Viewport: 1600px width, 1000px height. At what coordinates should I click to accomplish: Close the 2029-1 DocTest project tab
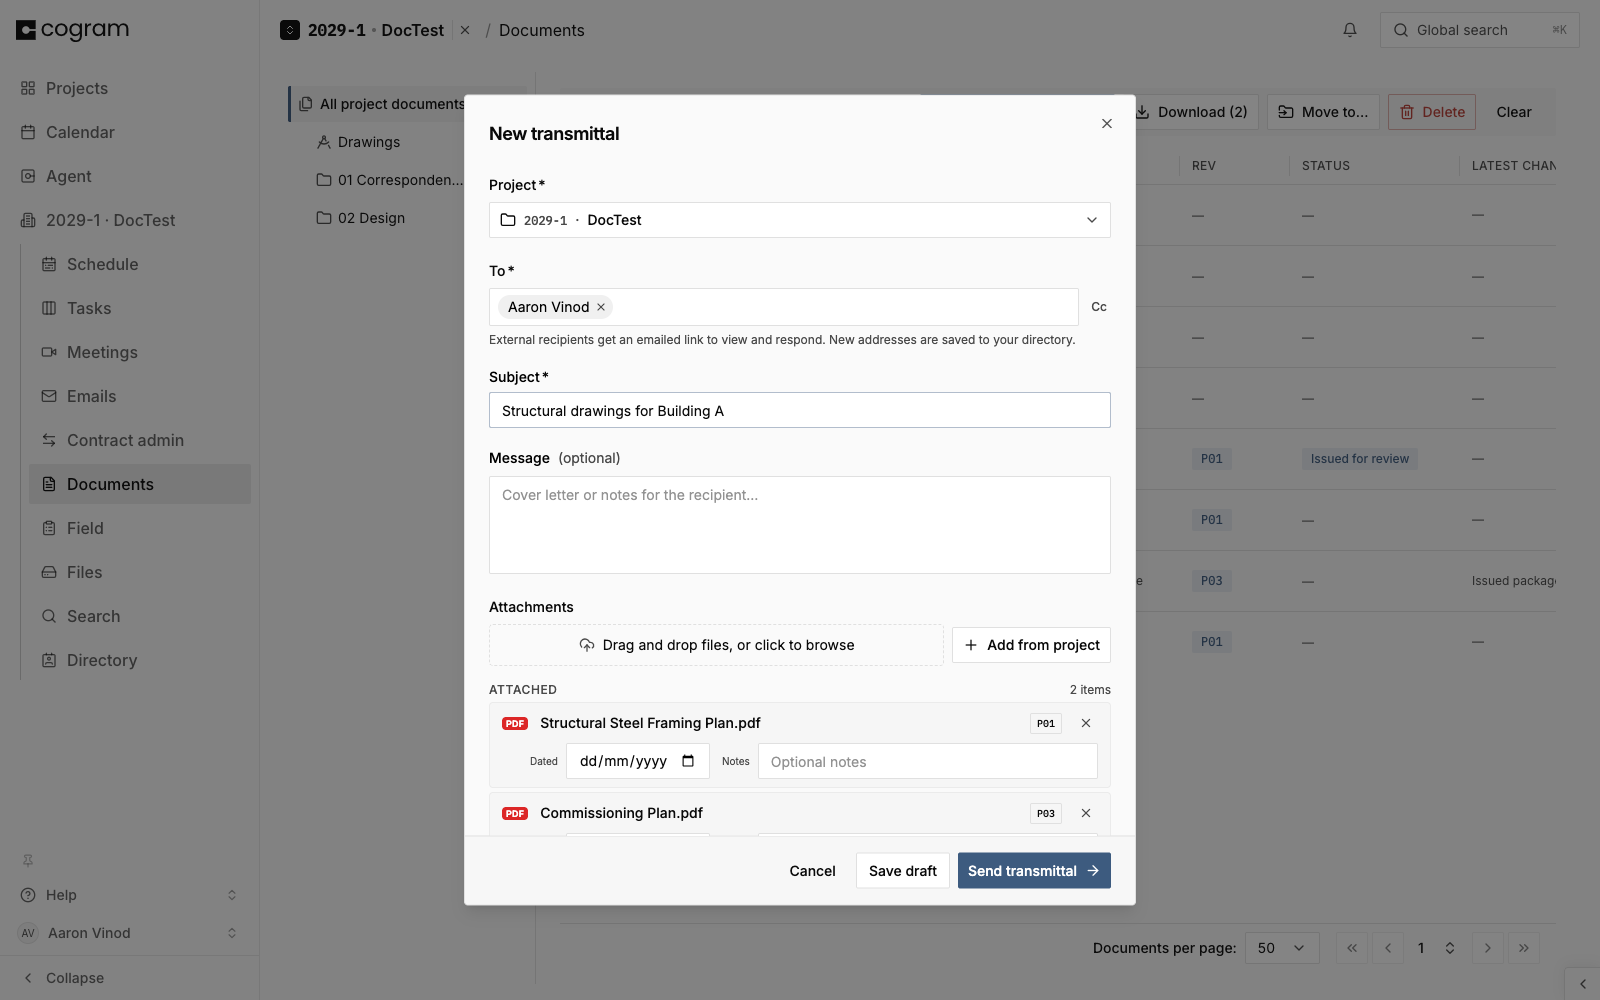[x=465, y=30]
